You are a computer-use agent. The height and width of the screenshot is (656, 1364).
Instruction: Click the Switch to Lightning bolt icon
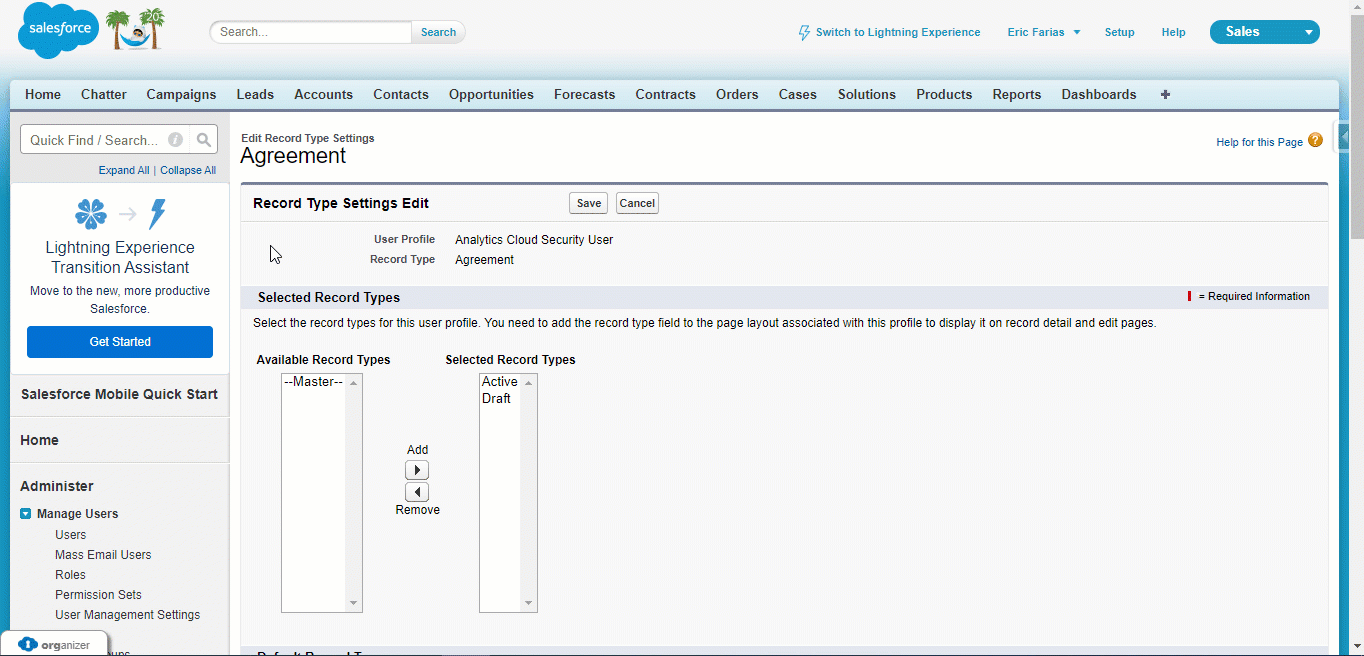804,33
